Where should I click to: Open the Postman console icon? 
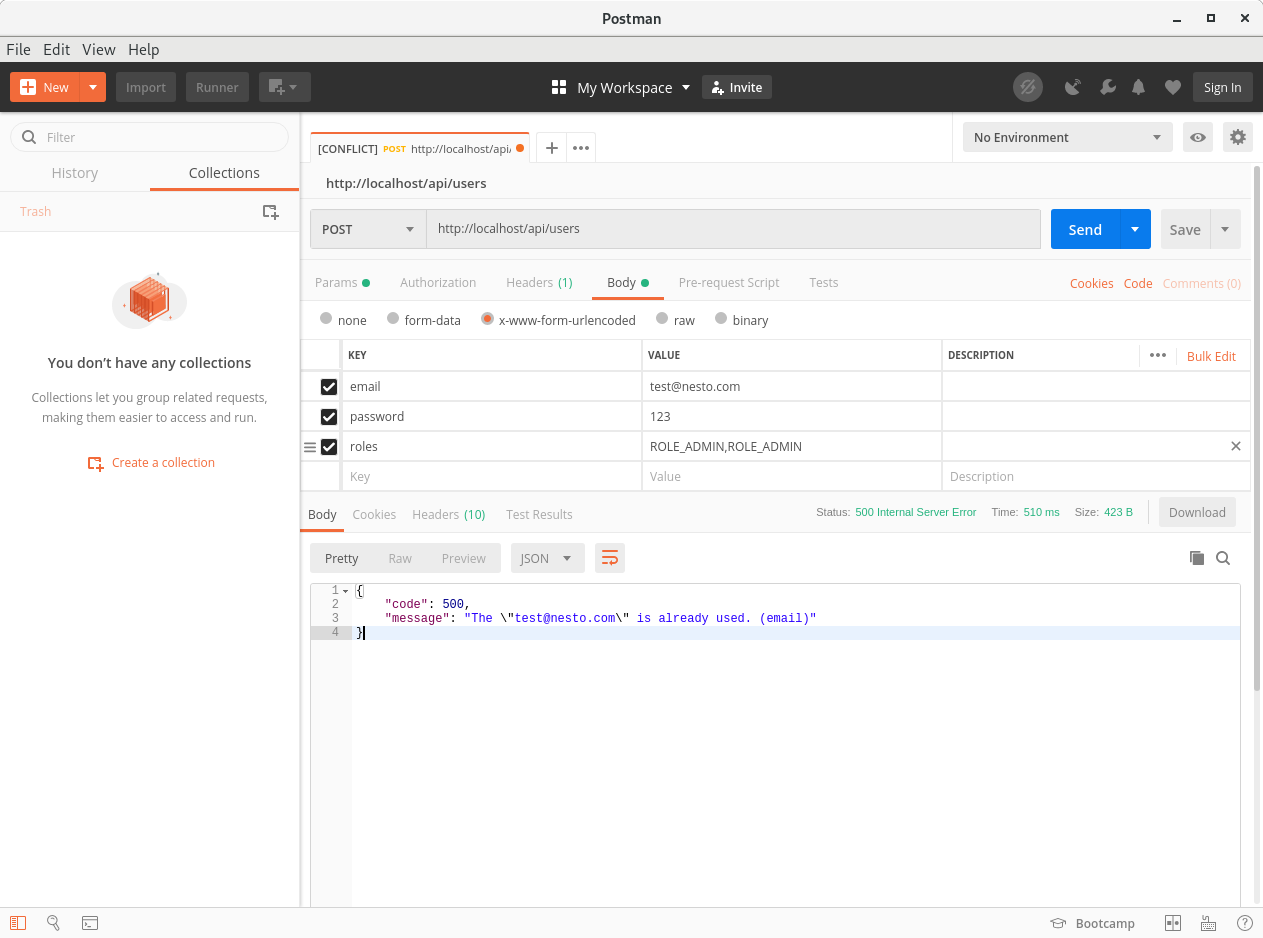(x=89, y=923)
